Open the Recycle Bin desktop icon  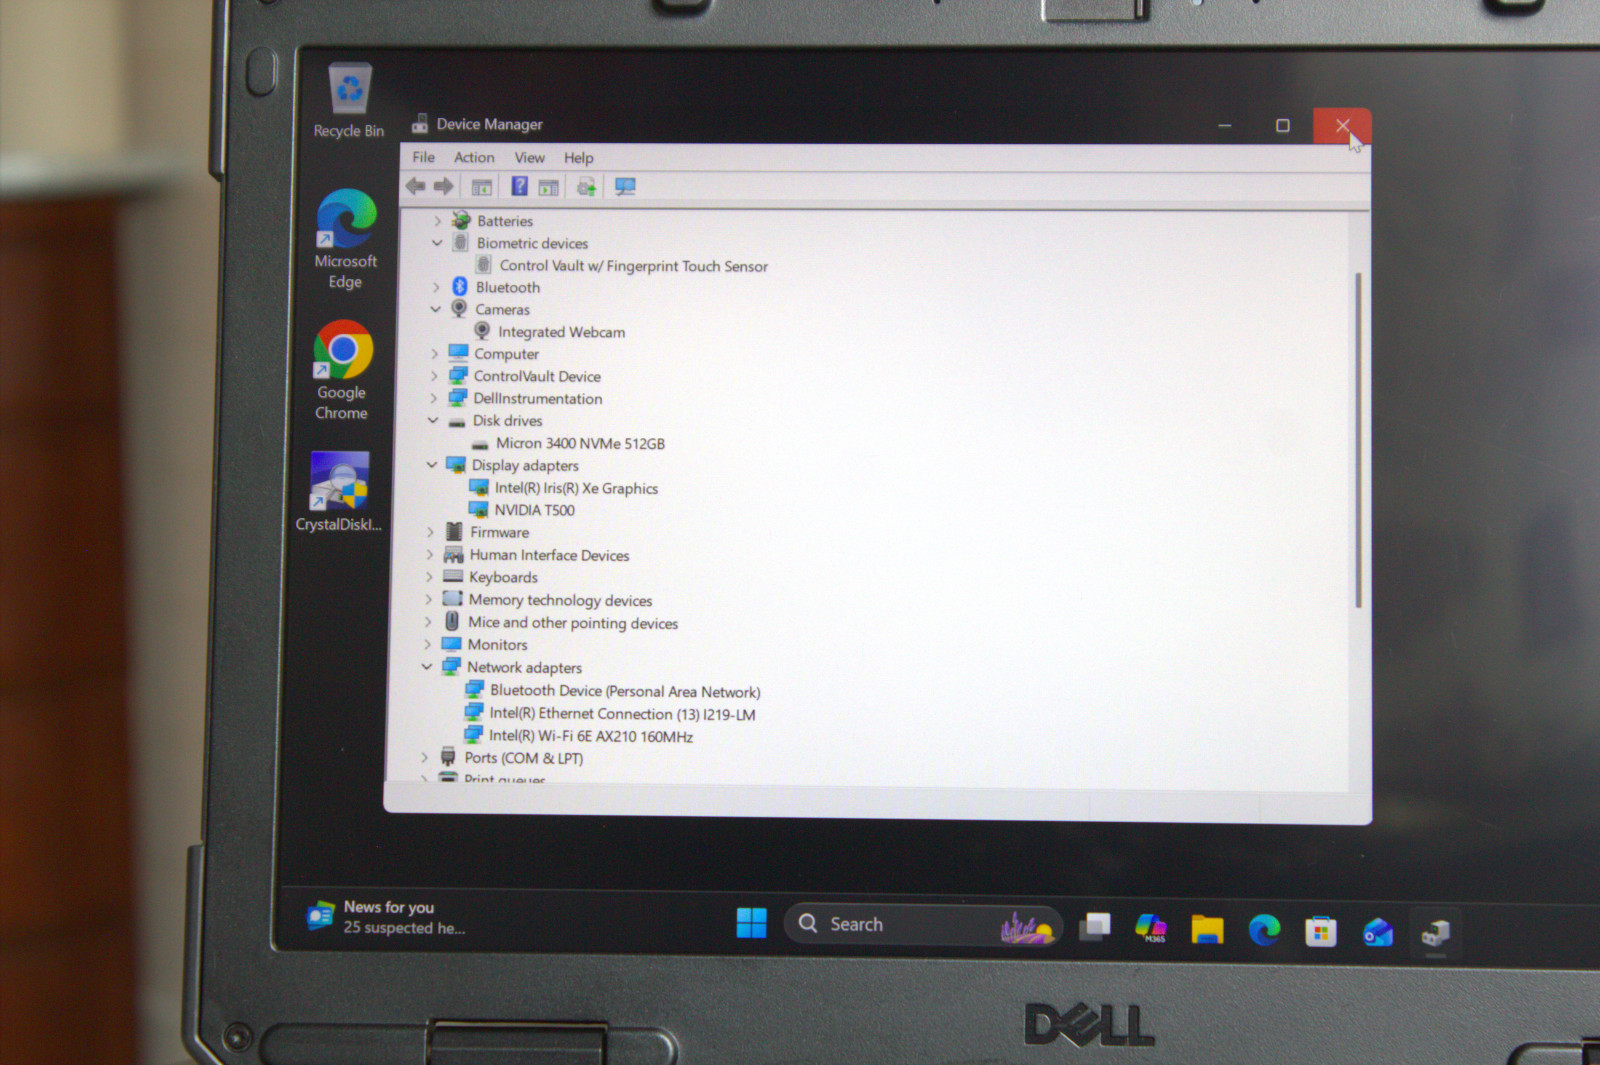(349, 100)
